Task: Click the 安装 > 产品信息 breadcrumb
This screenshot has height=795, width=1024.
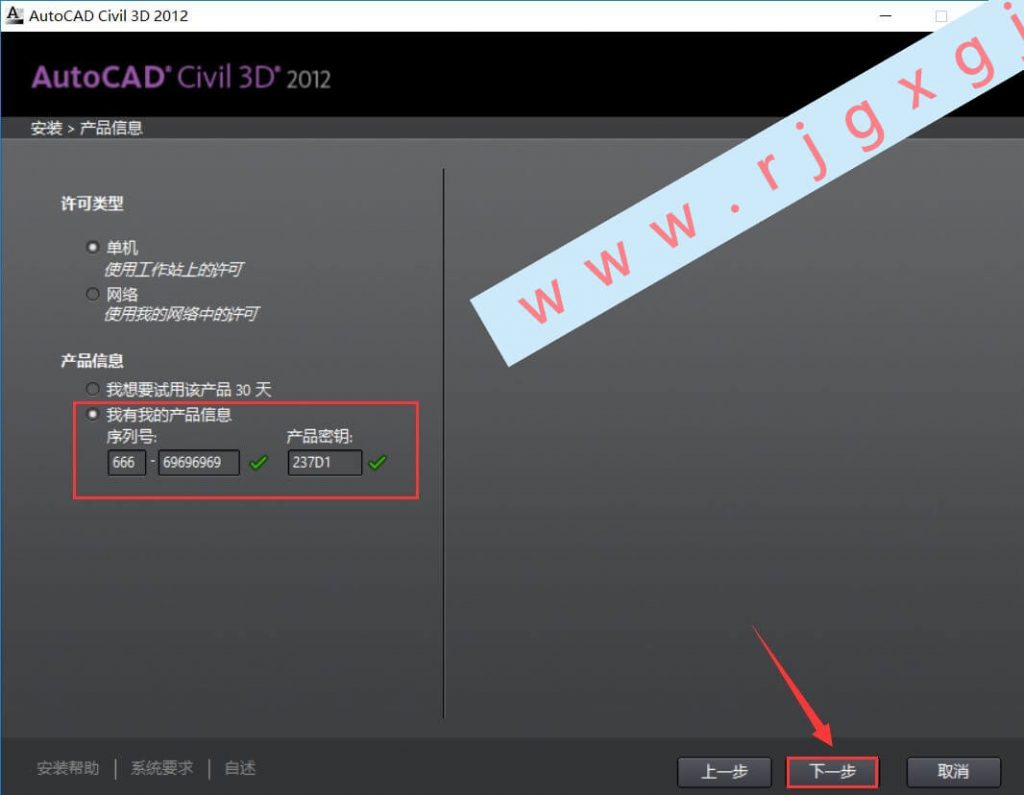Action: (x=86, y=128)
